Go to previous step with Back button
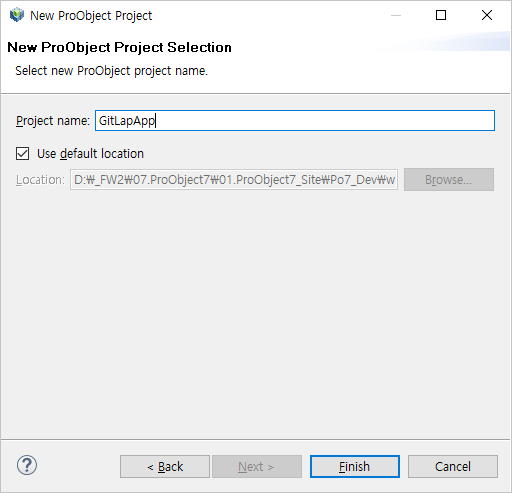This screenshot has width=515, height=496. (x=165, y=466)
